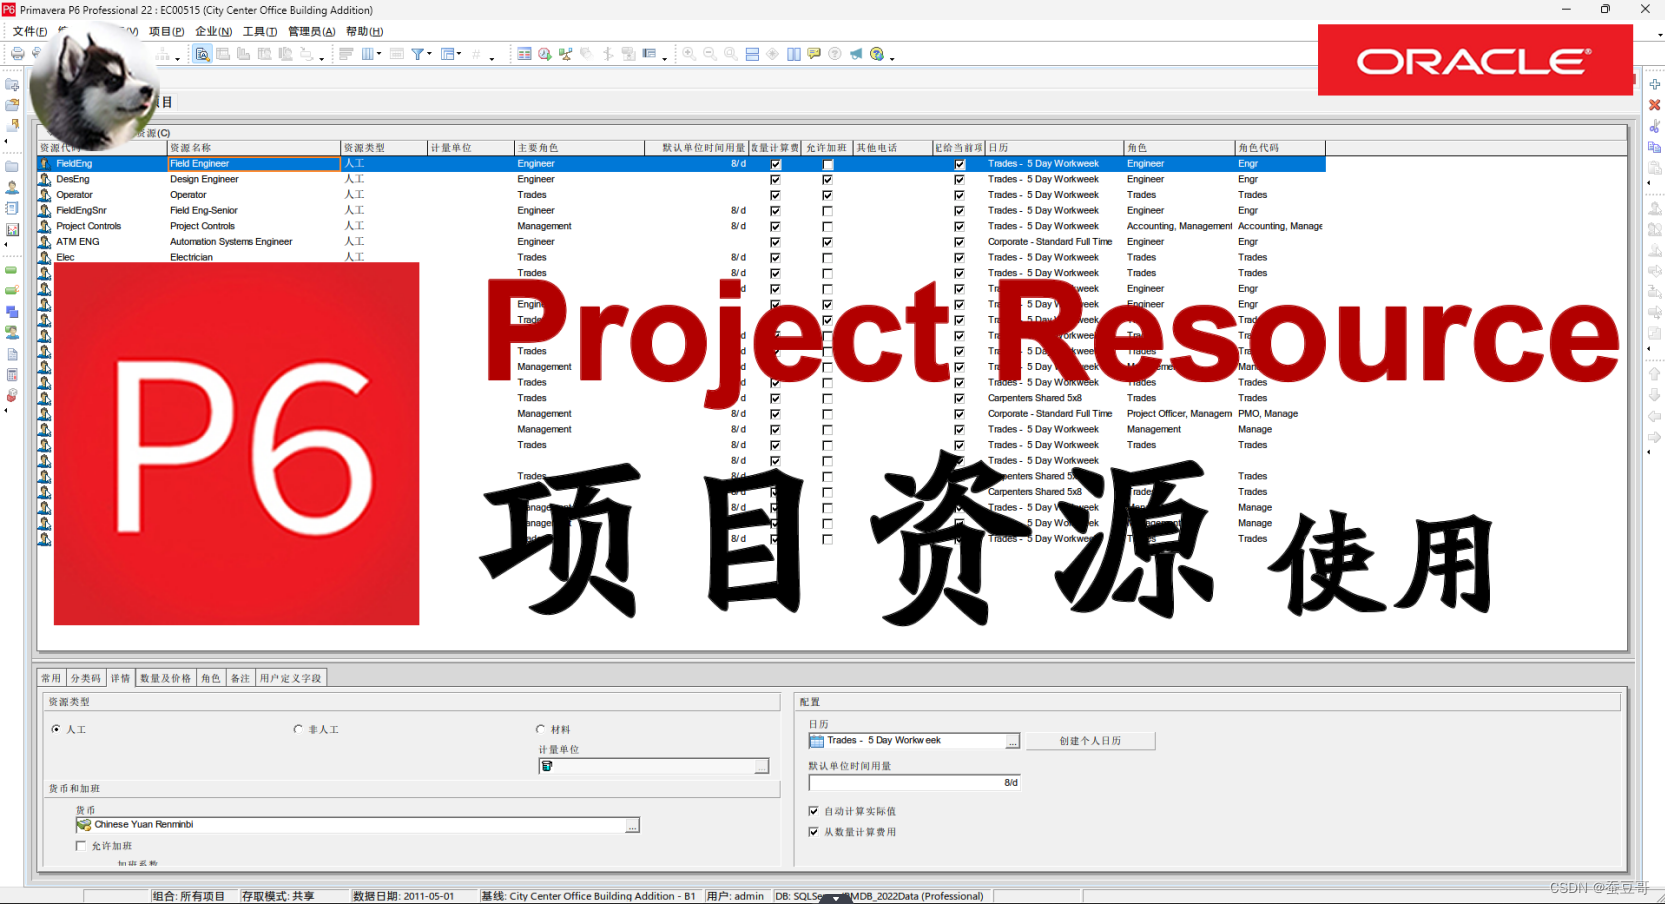This screenshot has width=1665, height=904.
Task: Toggle overtime-allowed checkbox in Operator row
Action: coord(827,195)
